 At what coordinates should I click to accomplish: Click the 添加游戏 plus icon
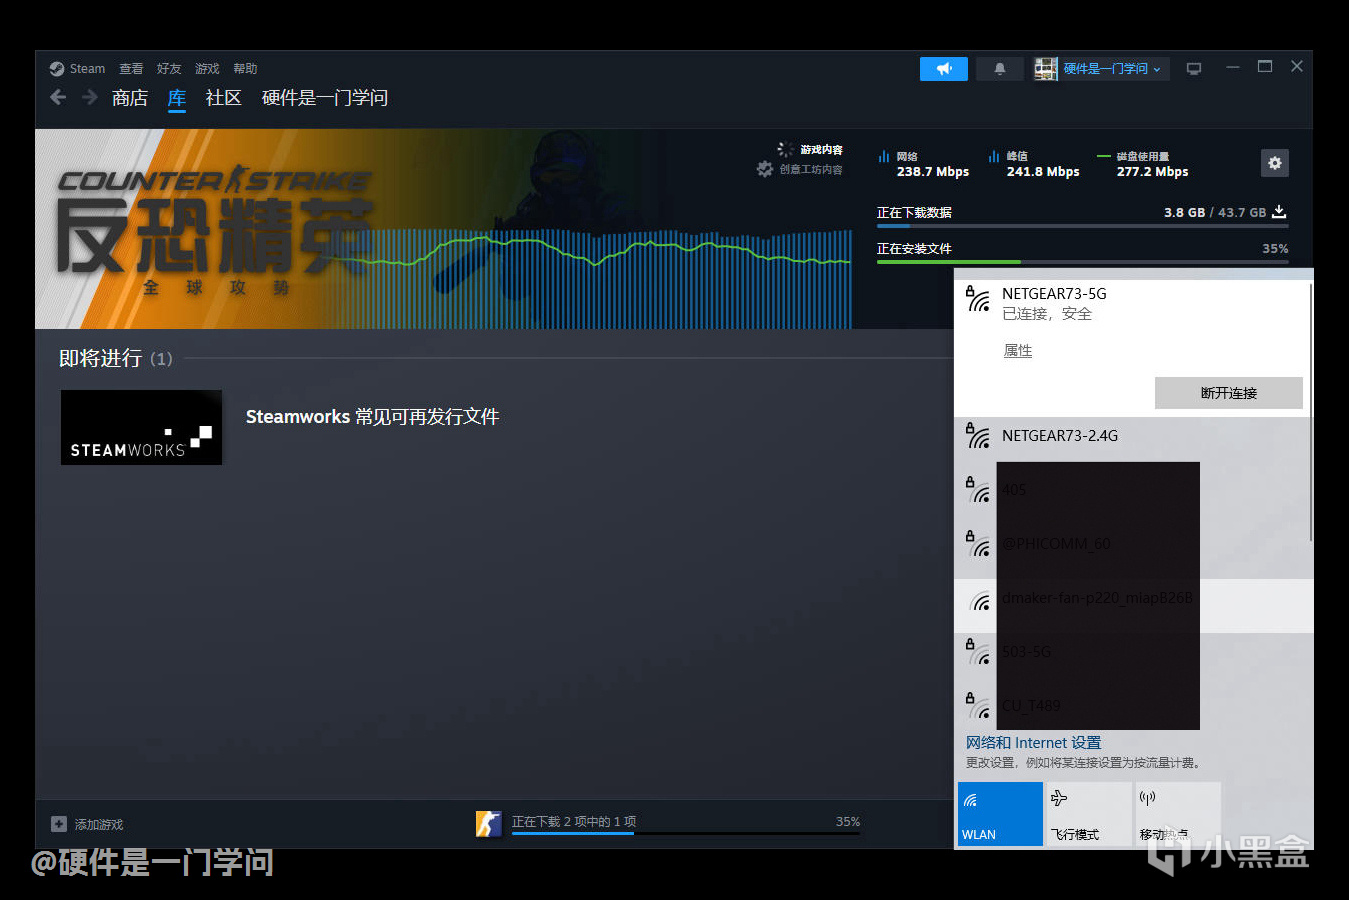click(59, 824)
